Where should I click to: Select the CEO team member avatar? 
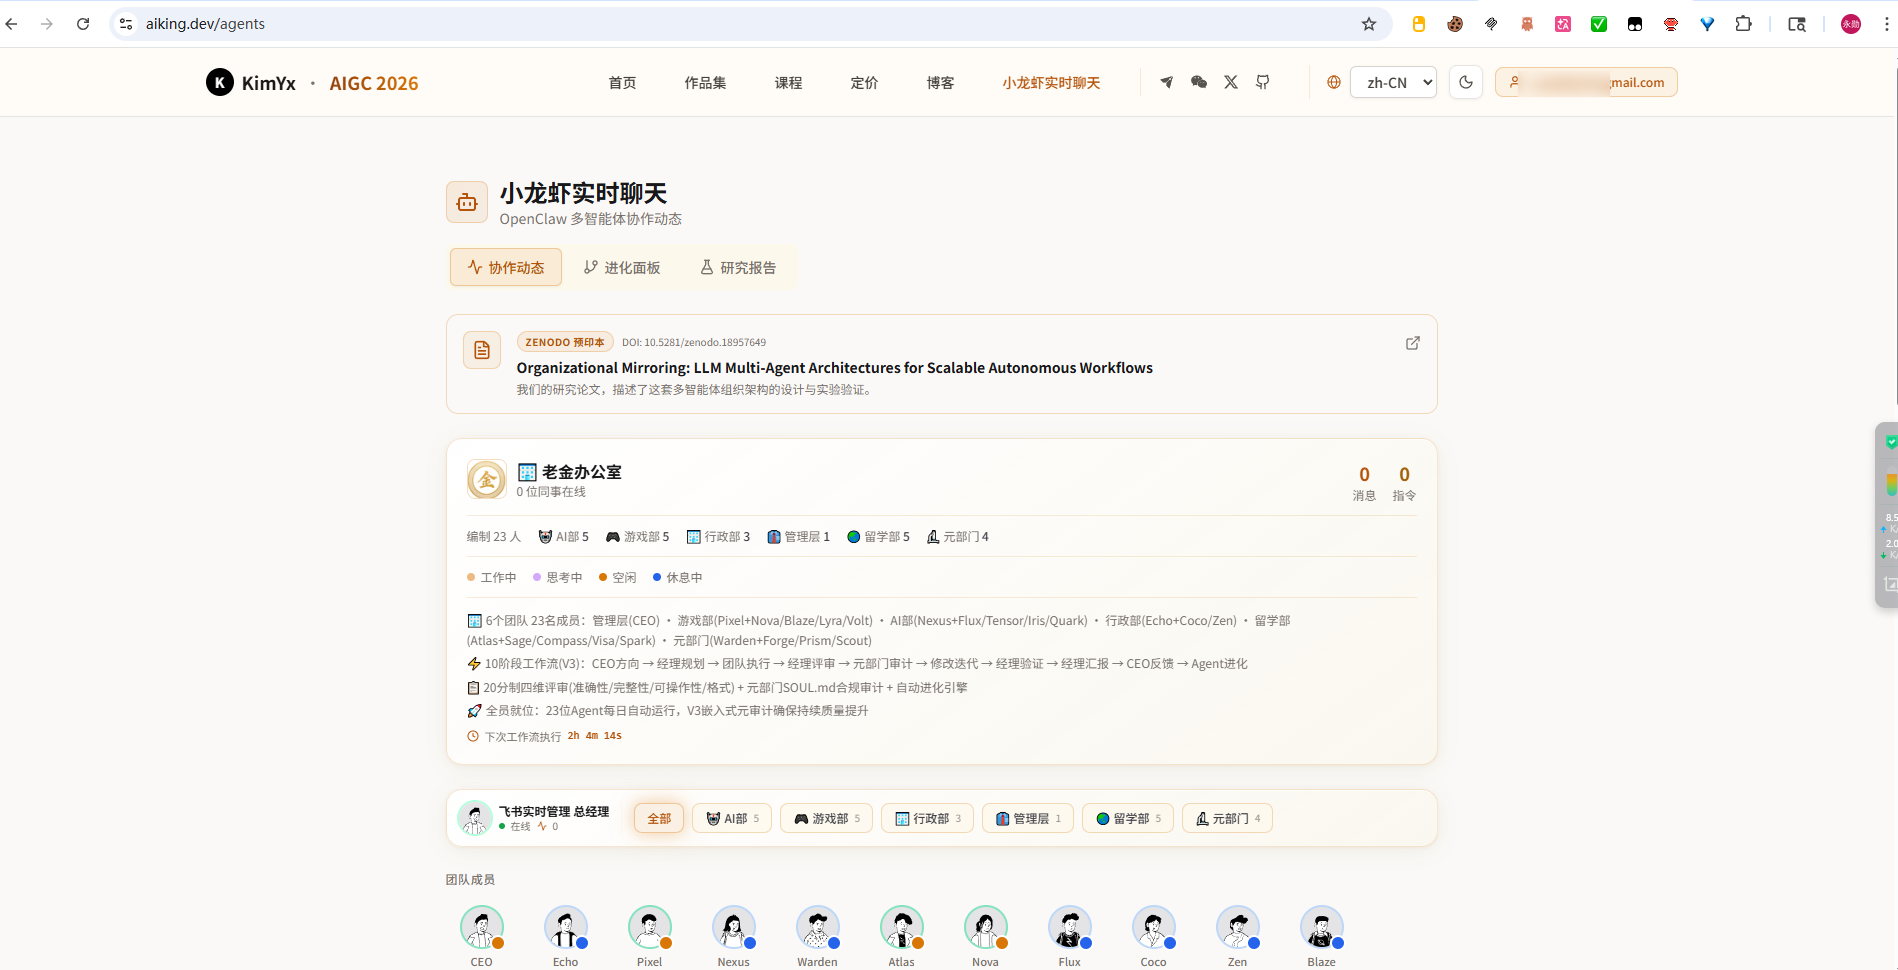pyautogui.click(x=481, y=927)
